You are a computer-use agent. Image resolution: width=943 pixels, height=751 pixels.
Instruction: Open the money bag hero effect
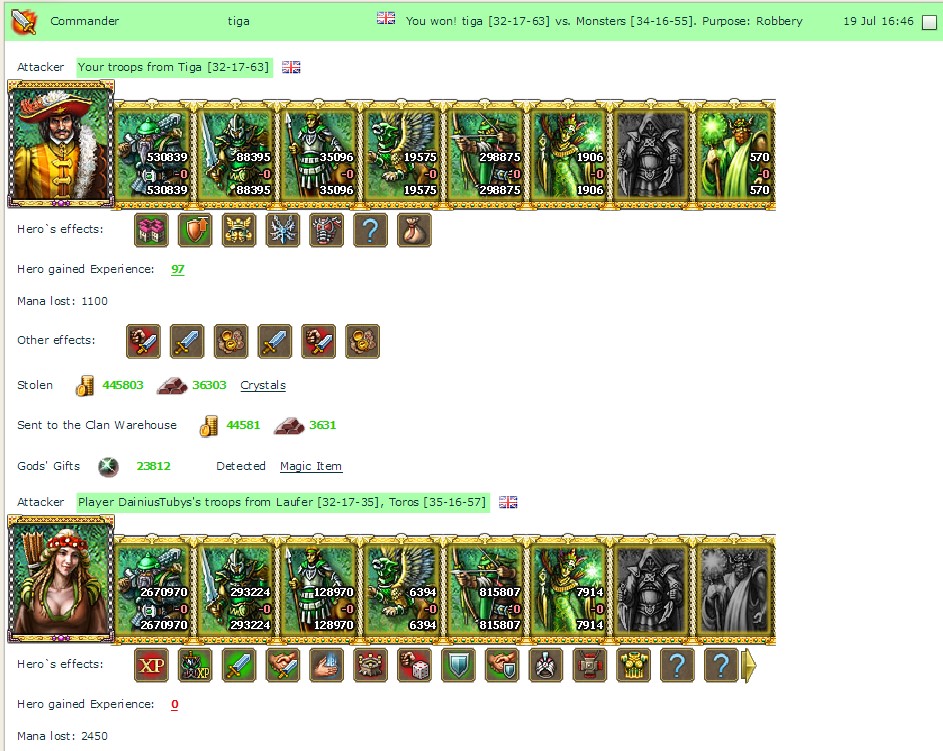click(x=414, y=230)
